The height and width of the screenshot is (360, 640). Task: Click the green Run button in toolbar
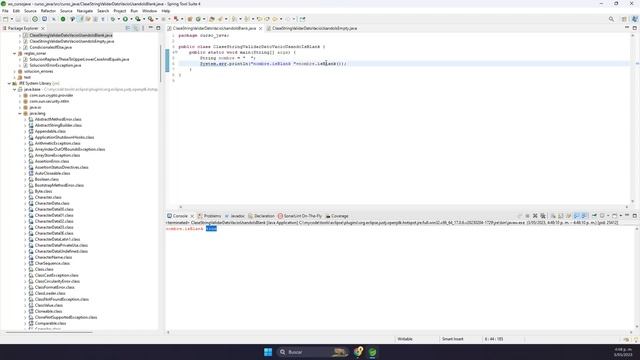click(125, 19)
